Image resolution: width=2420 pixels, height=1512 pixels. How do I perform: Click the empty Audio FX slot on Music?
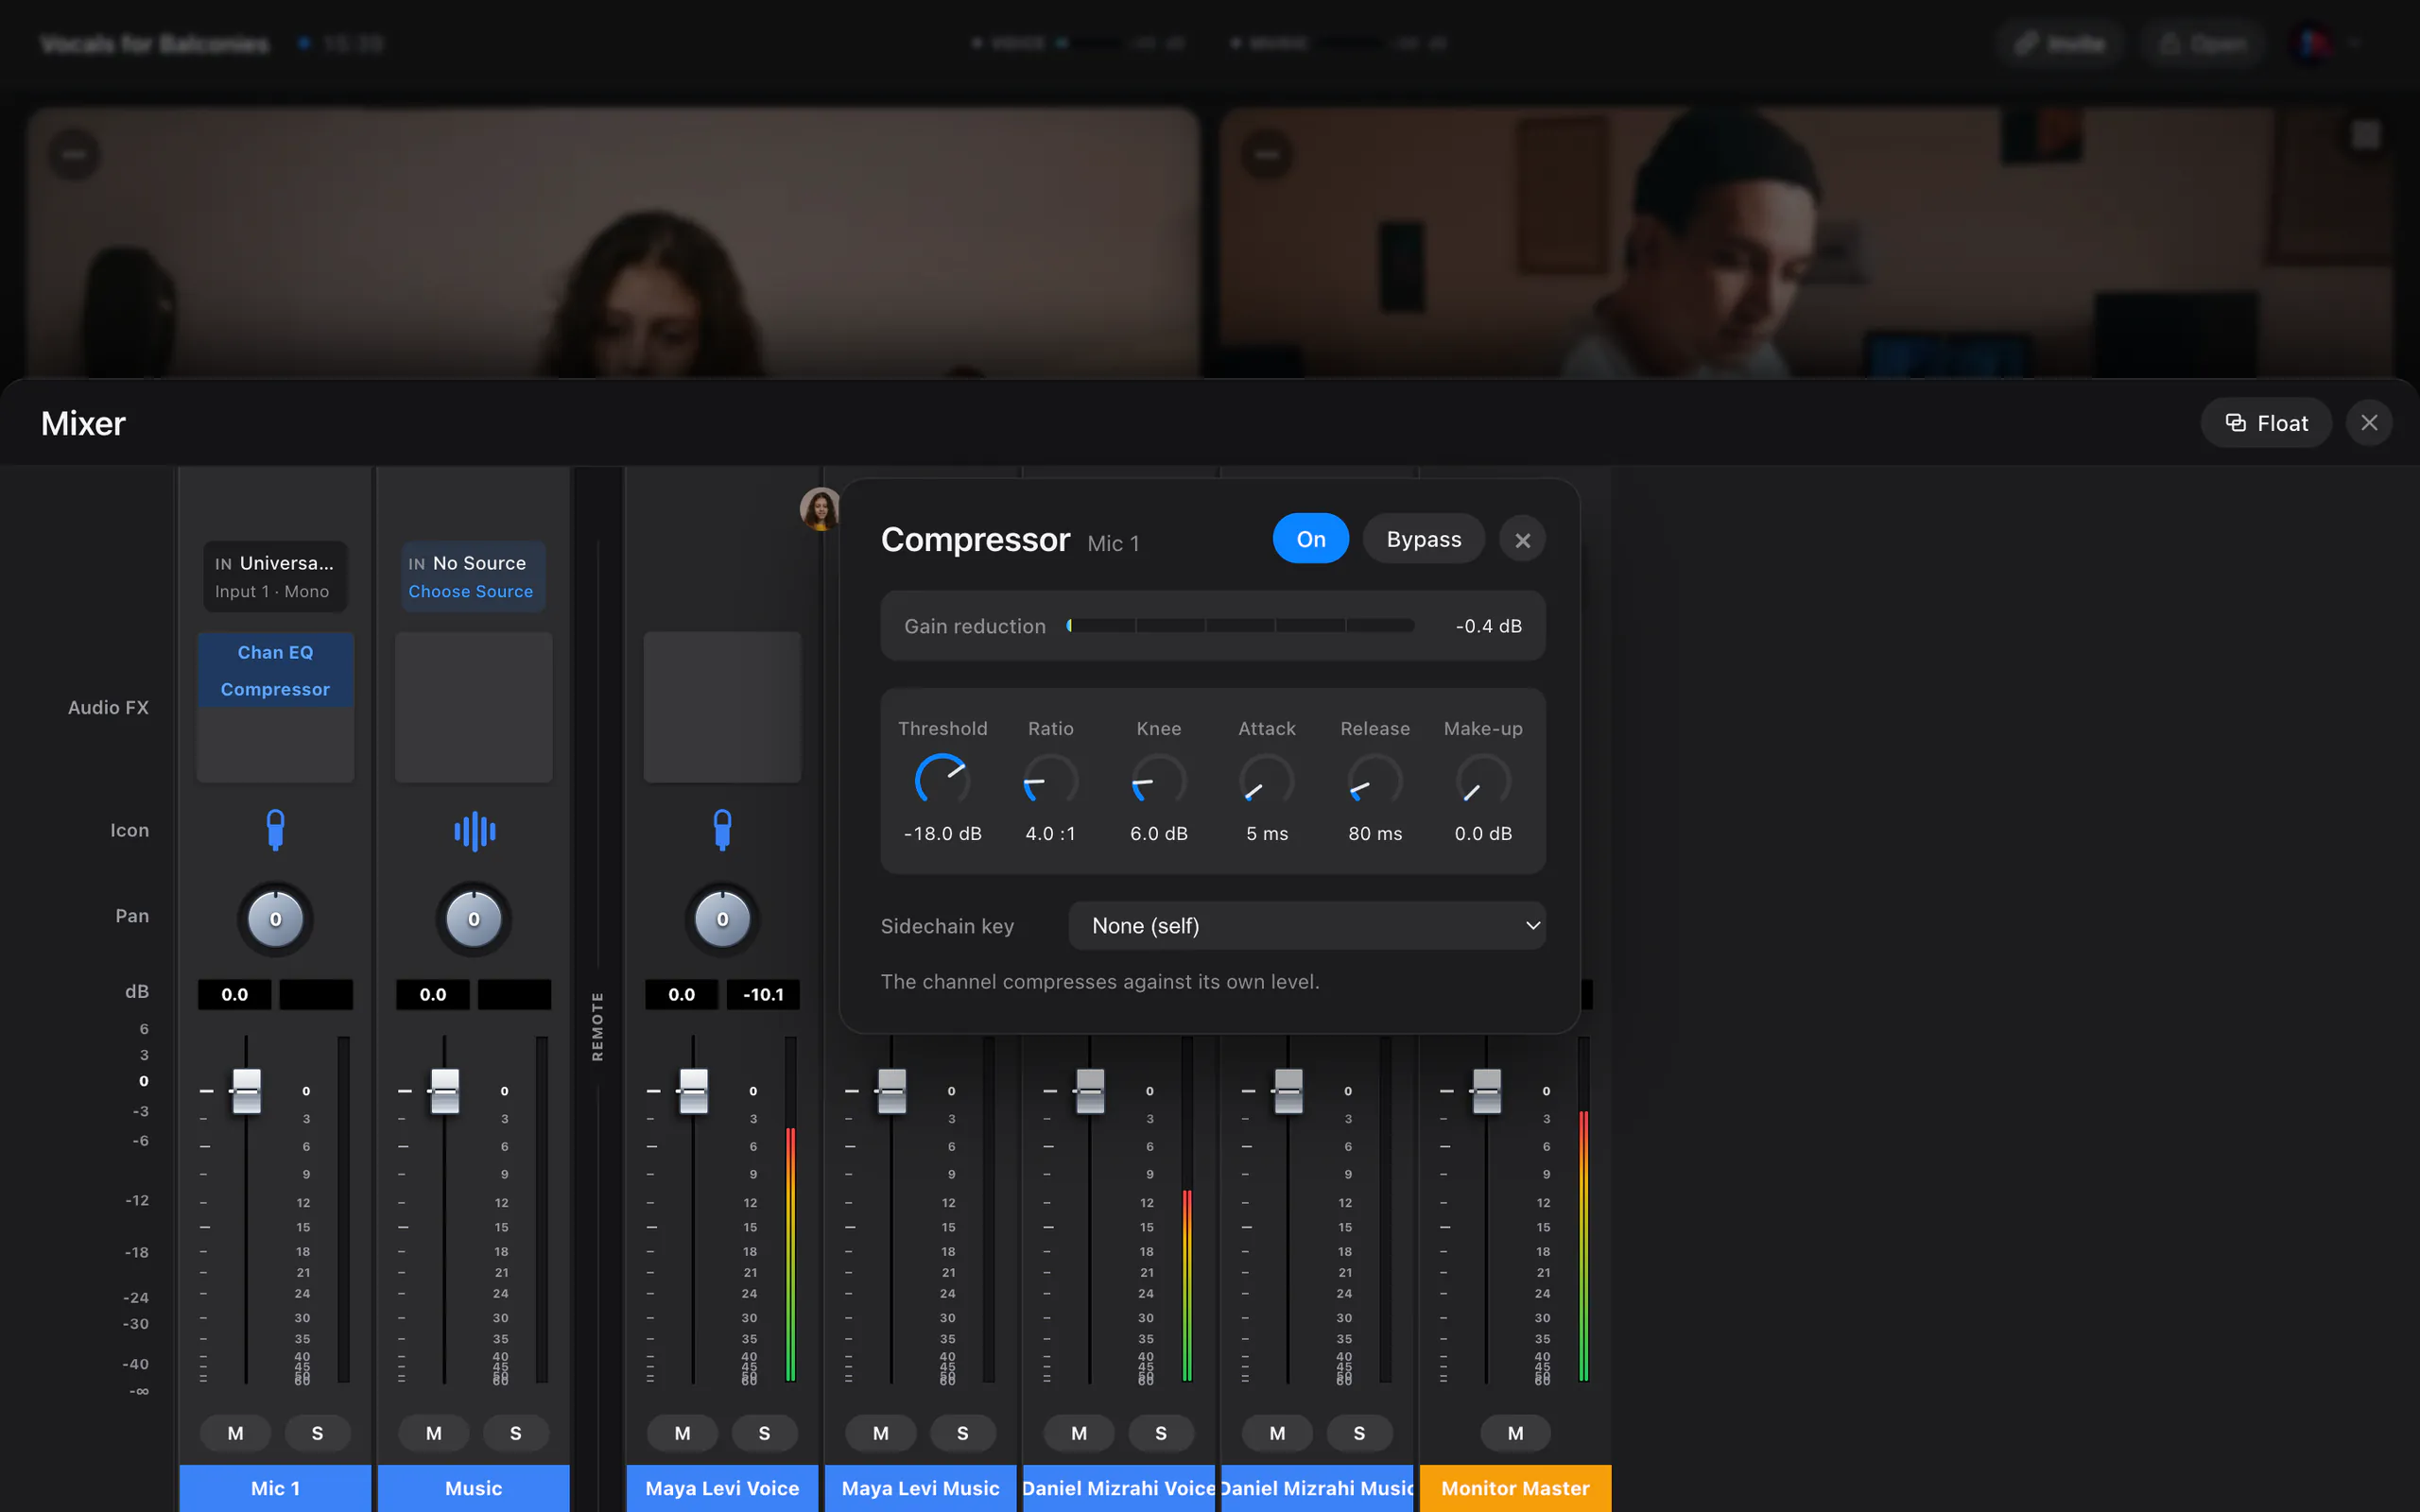(474, 707)
